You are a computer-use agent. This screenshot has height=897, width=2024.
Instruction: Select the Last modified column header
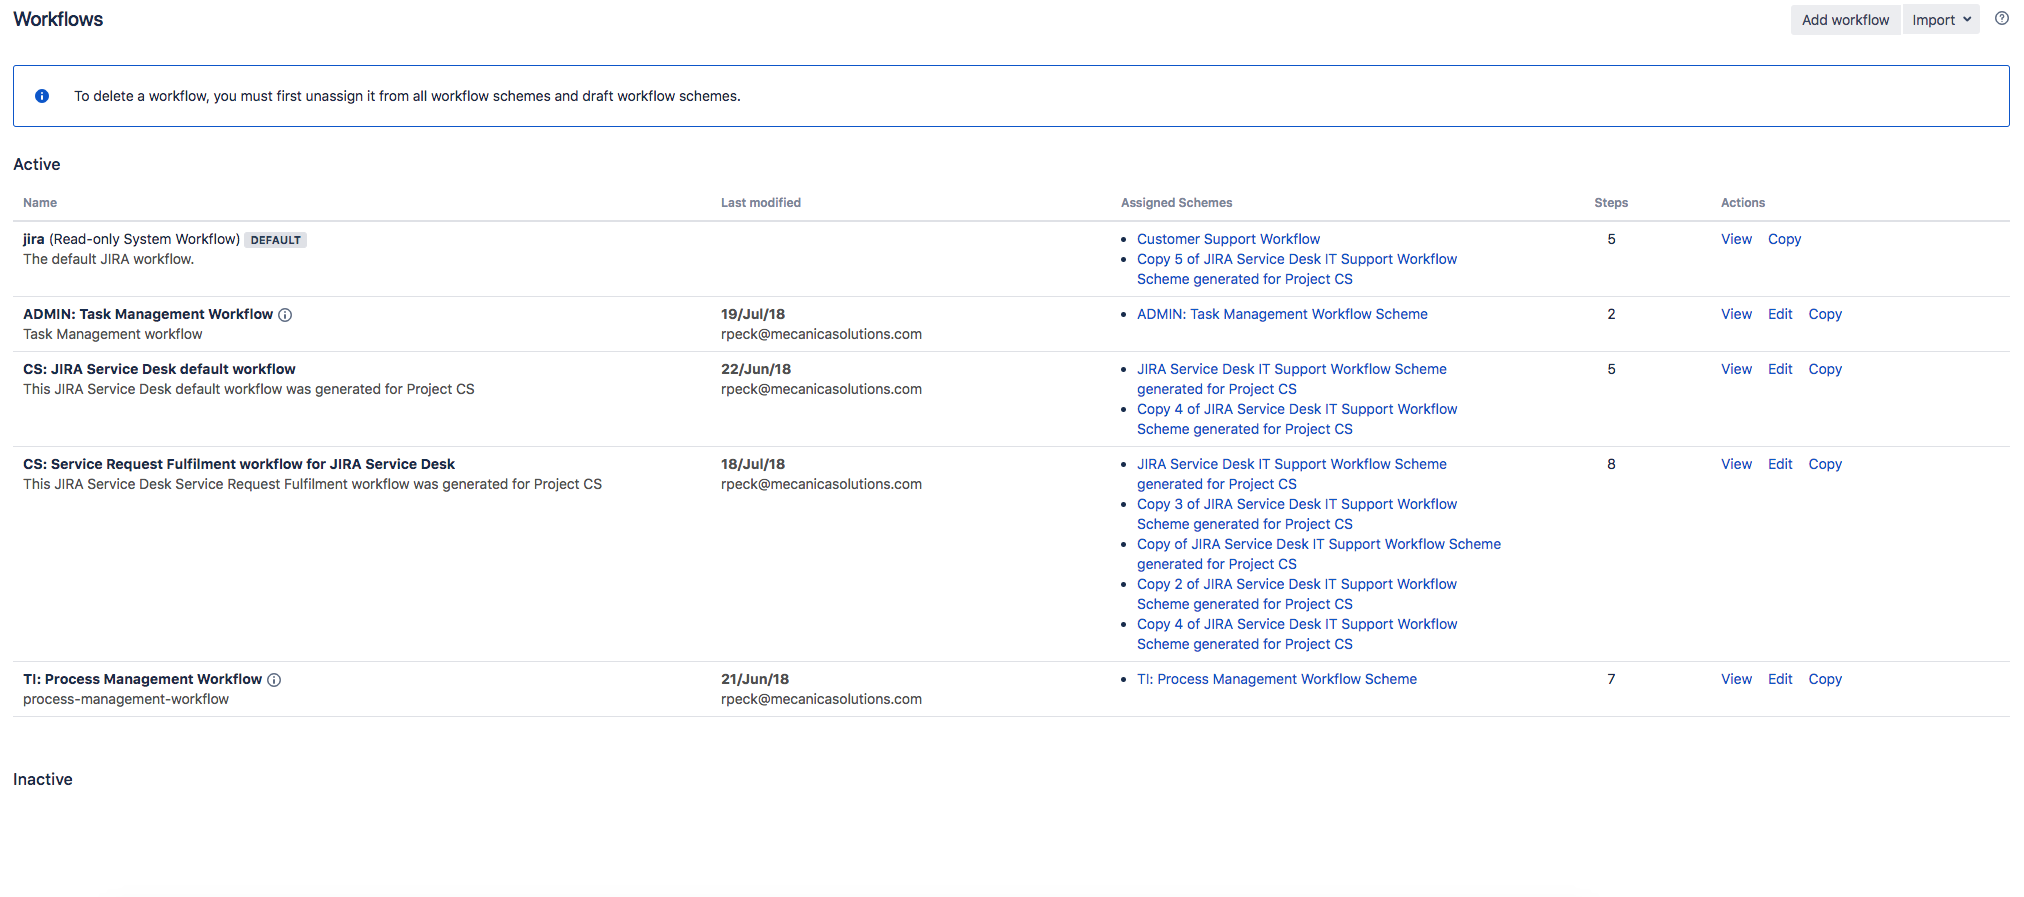[x=761, y=203]
